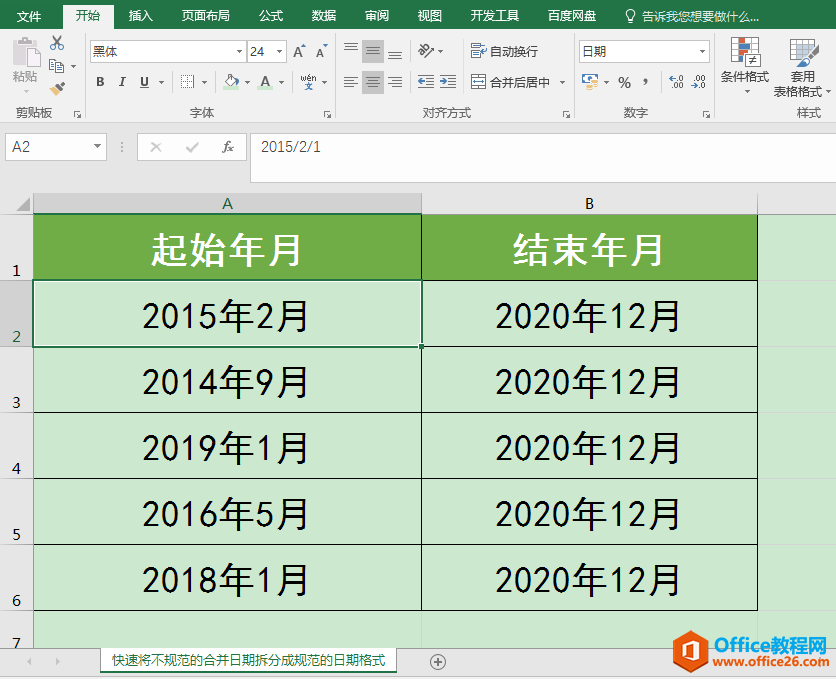
Task: Click inside the formula bar
Action: [x=543, y=158]
